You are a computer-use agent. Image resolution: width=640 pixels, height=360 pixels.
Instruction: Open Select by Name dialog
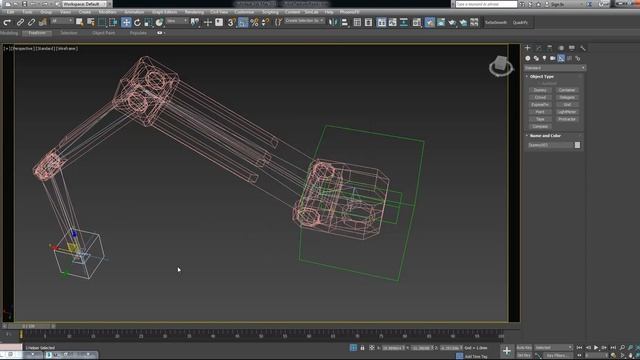point(91,22)
